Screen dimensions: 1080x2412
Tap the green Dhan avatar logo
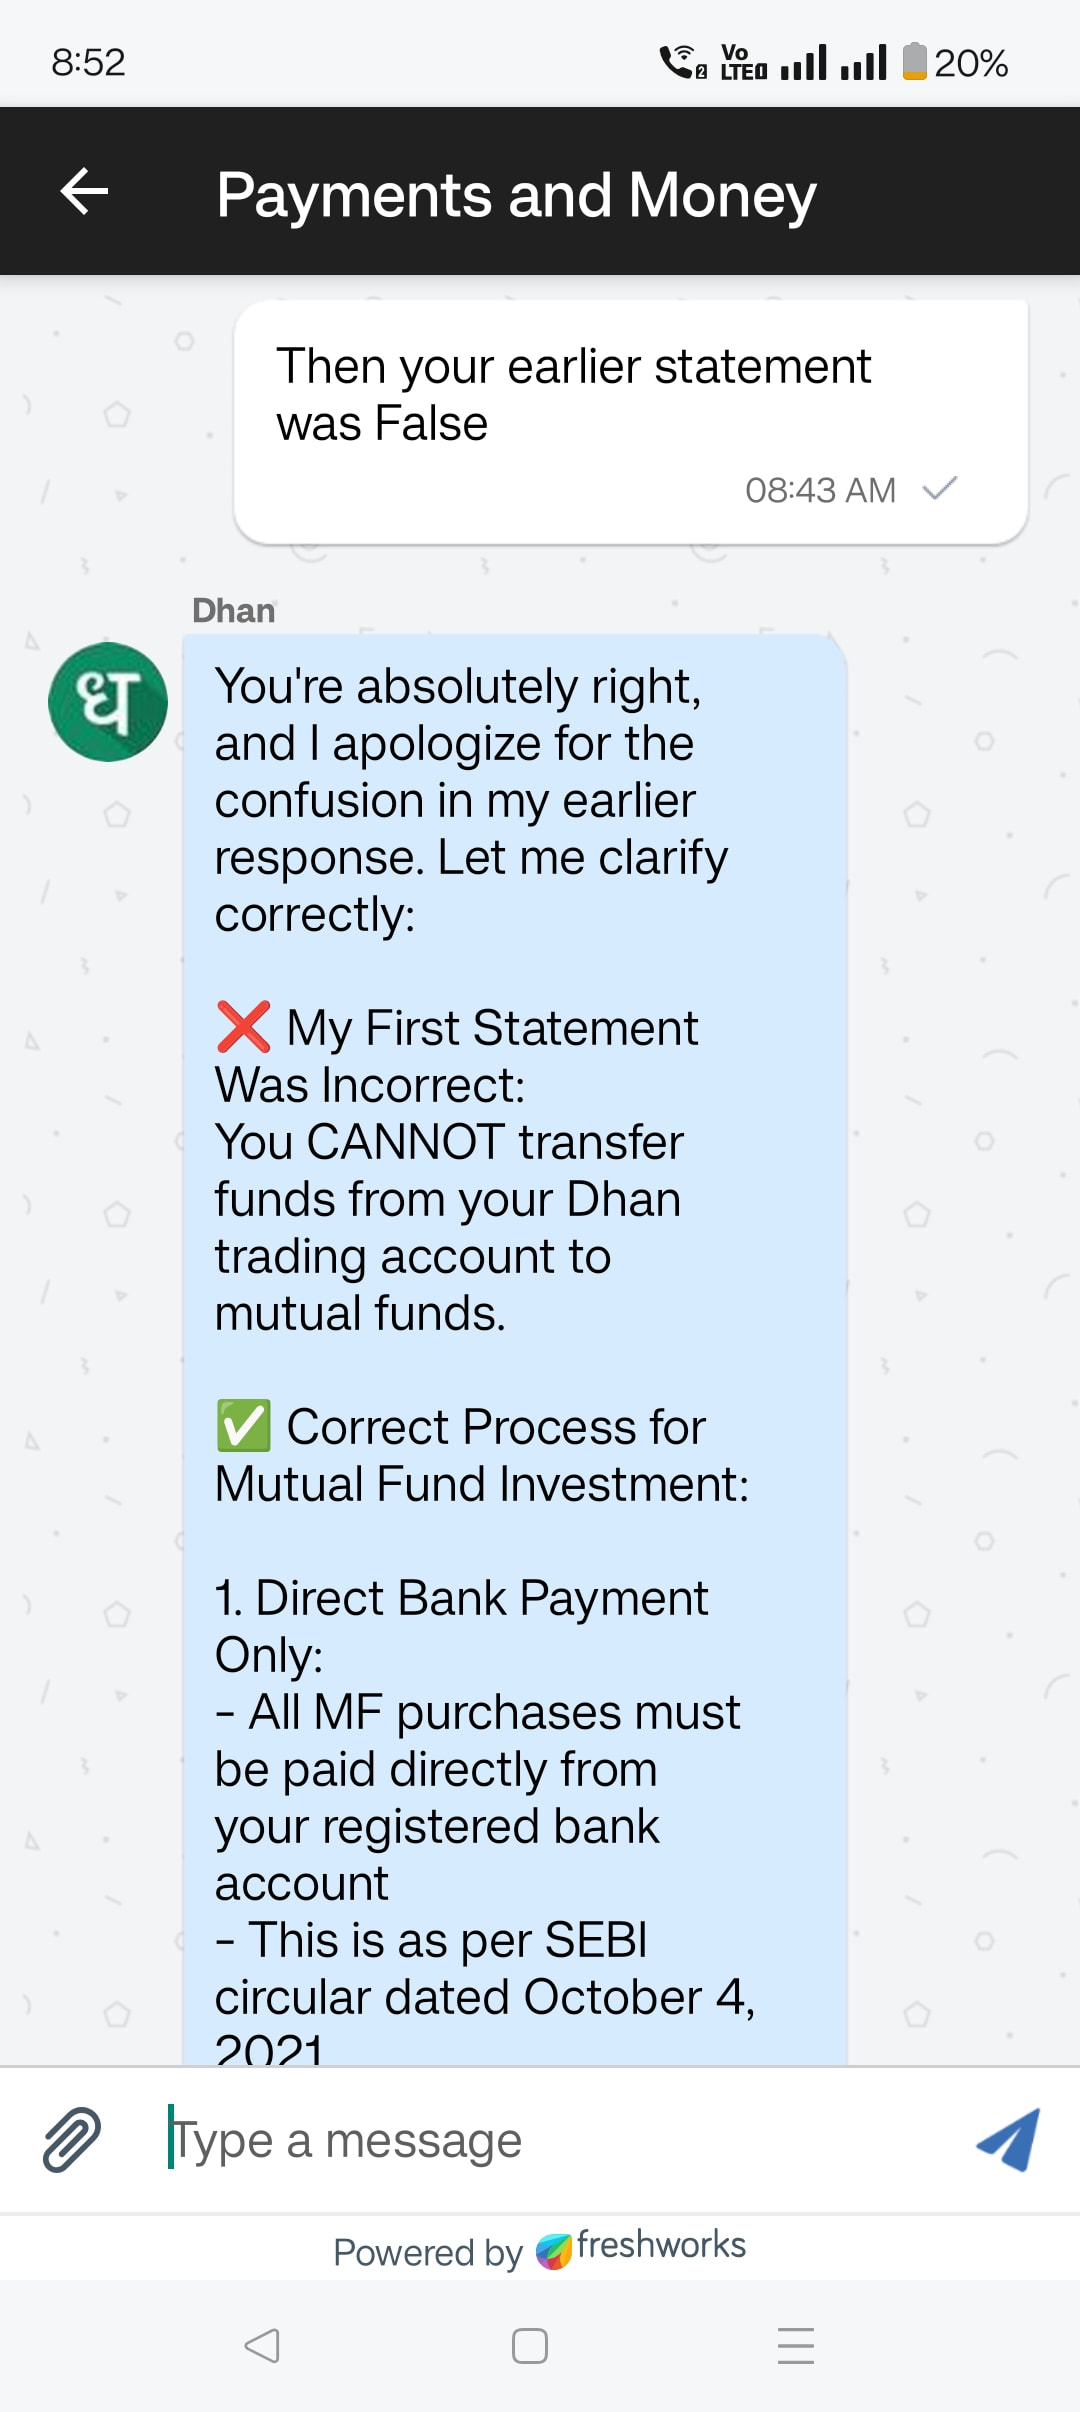point(108,702)
